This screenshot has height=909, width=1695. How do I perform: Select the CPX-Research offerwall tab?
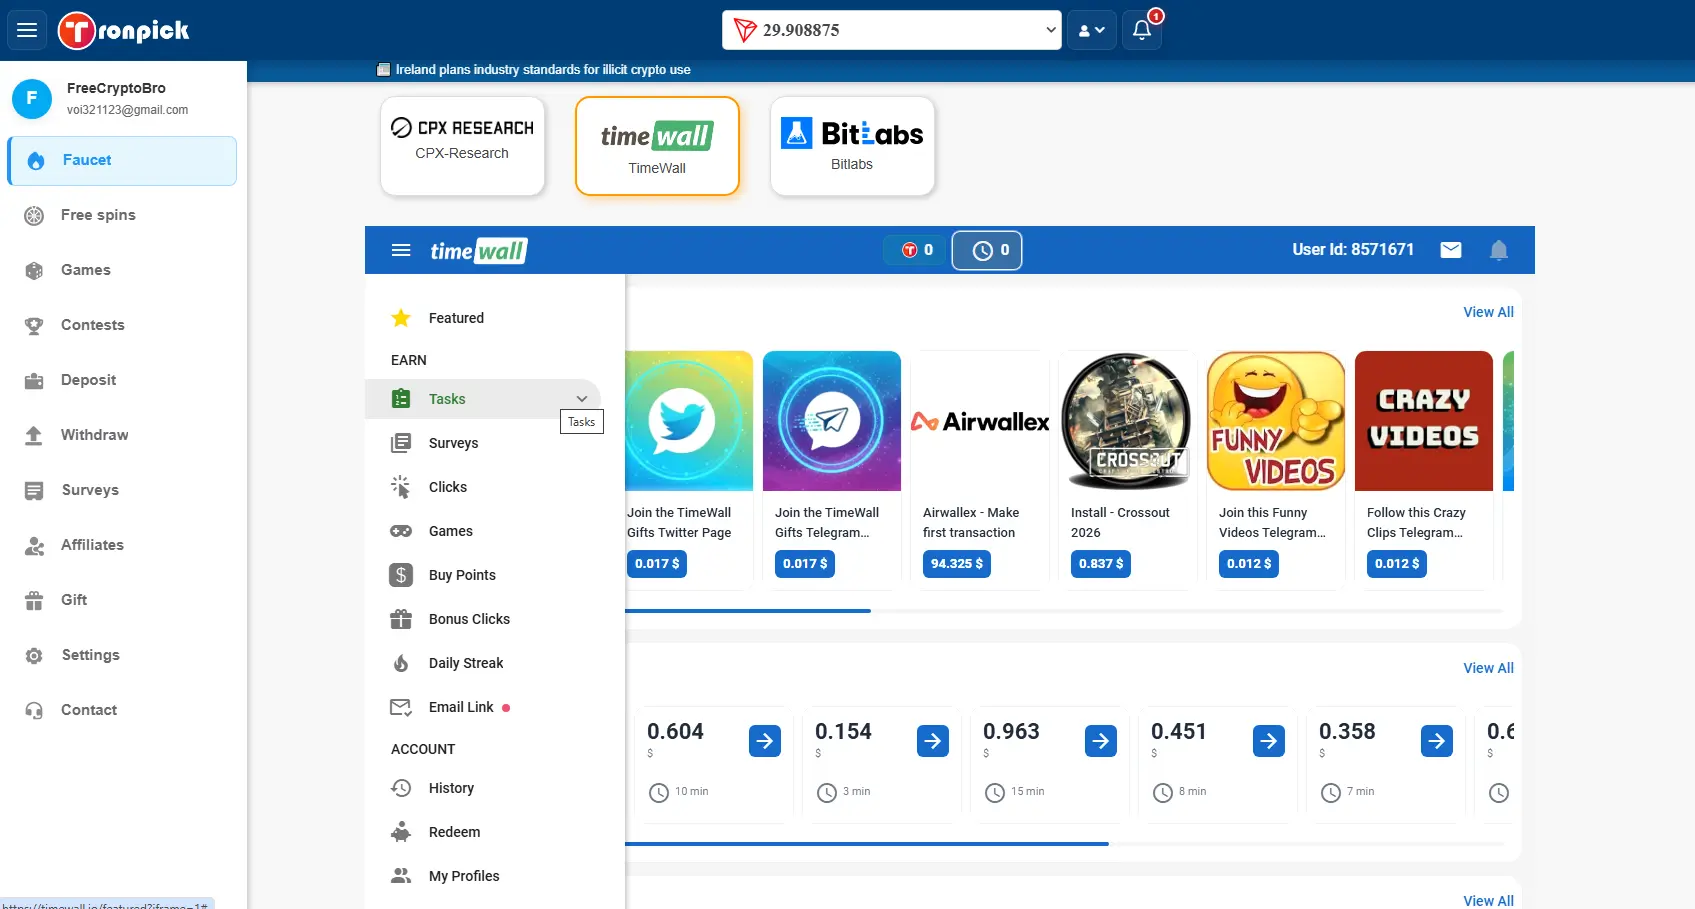coord(462,146)
